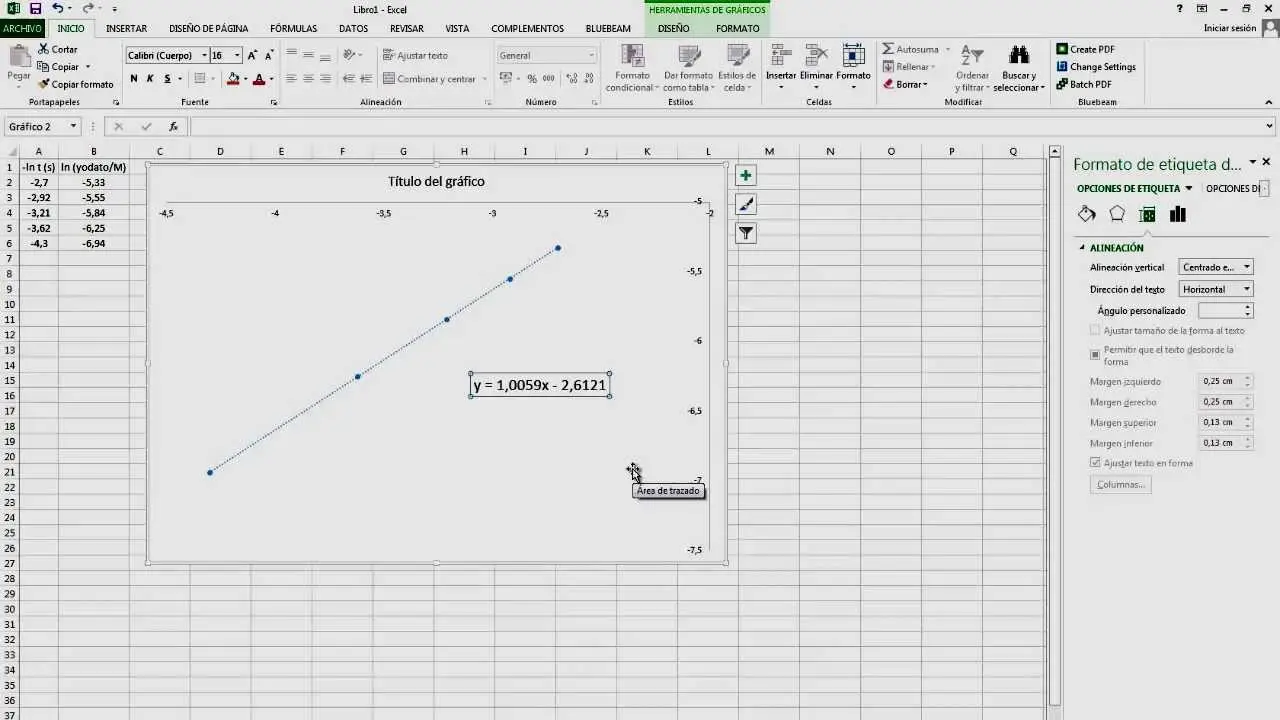Click the Copiar button
The width and height of the screenshot is (1280, 720).
tap(58, 67)
